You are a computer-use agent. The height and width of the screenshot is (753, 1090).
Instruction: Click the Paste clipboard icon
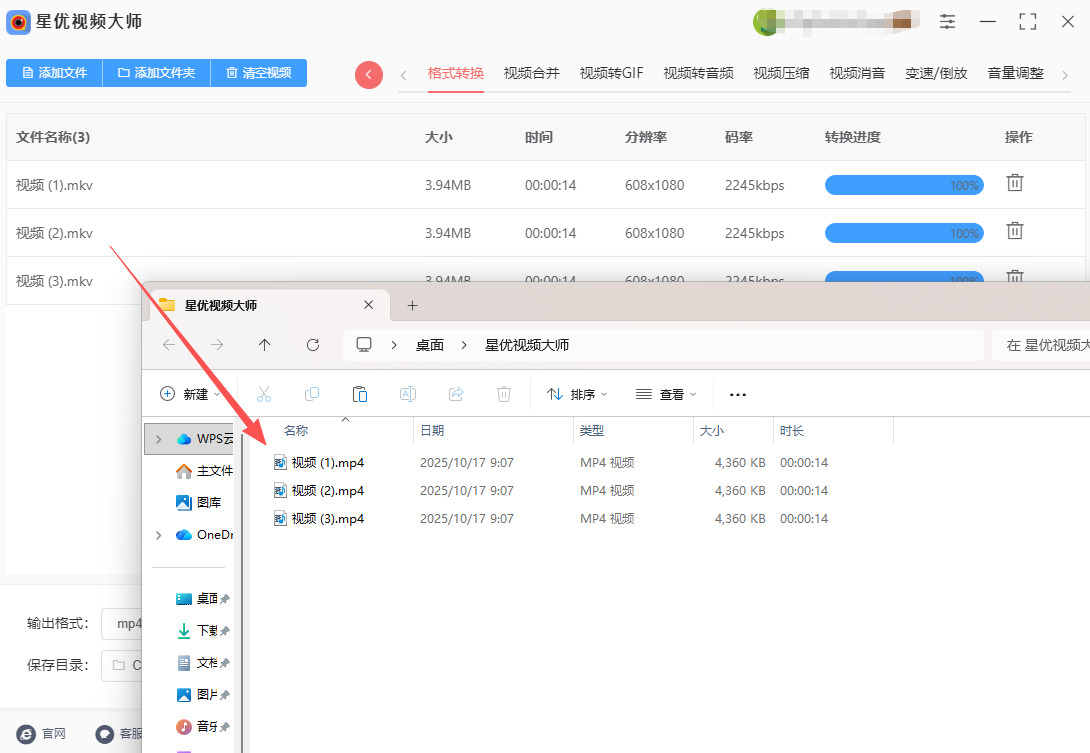(359, 394)
